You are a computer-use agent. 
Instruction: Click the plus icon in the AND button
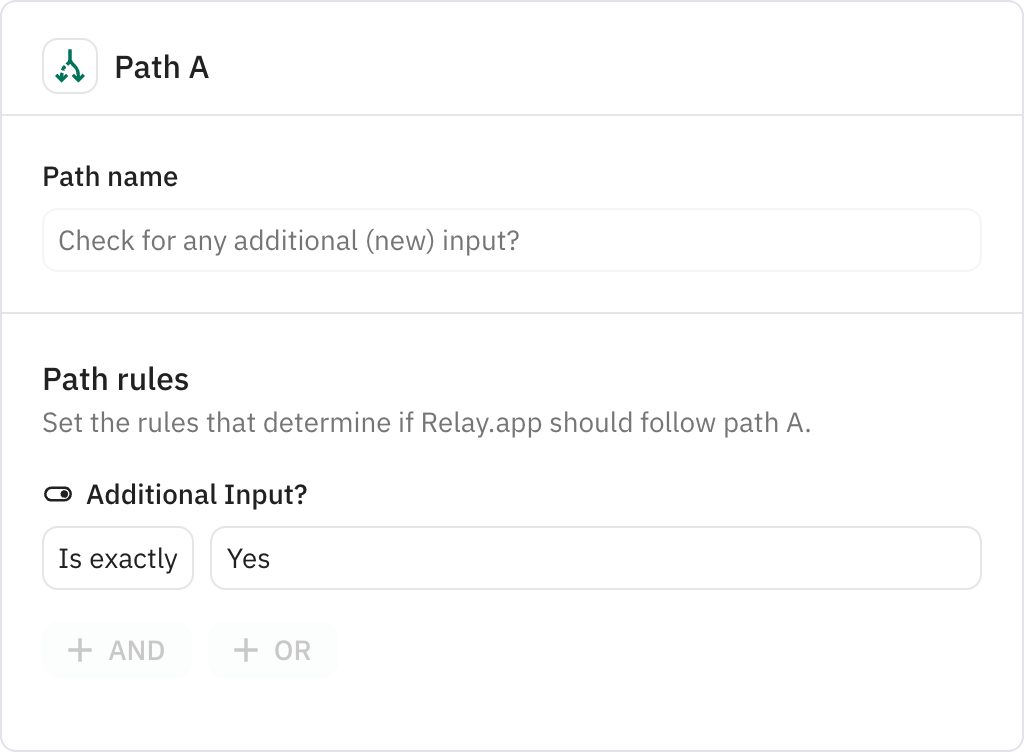[81, 650]
